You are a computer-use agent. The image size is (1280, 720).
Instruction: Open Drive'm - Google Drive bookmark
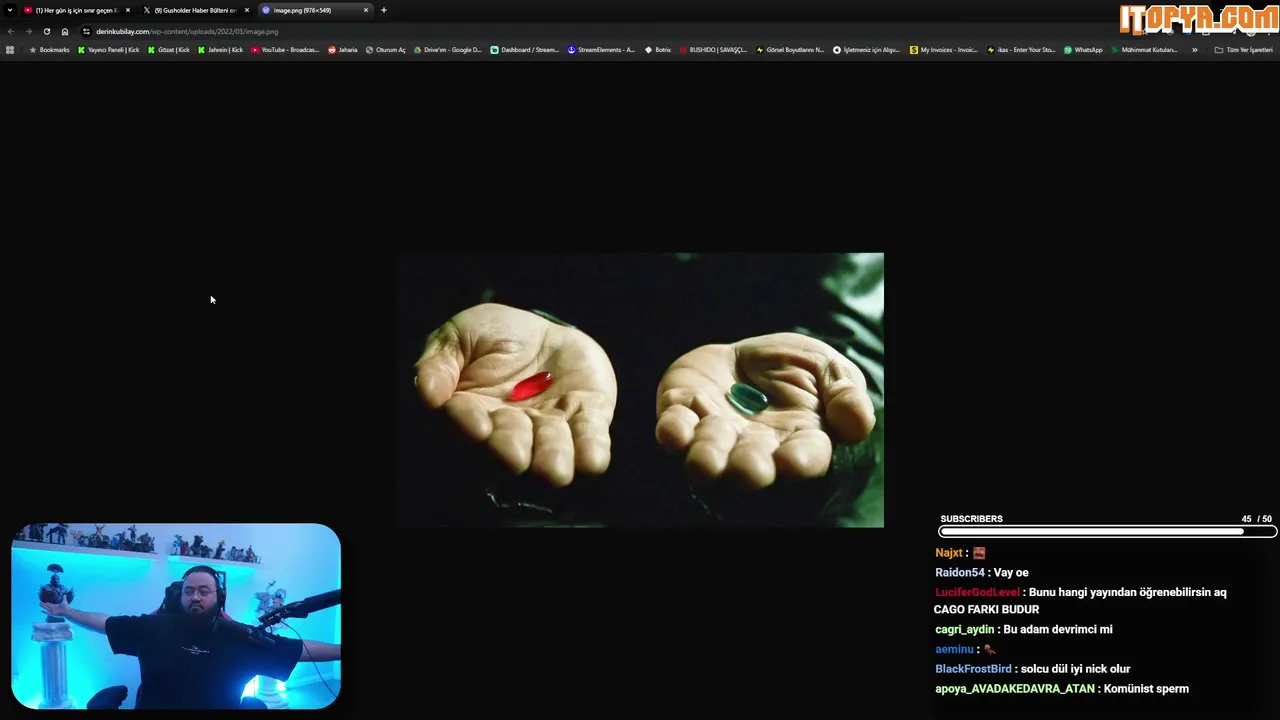(447, 49)
